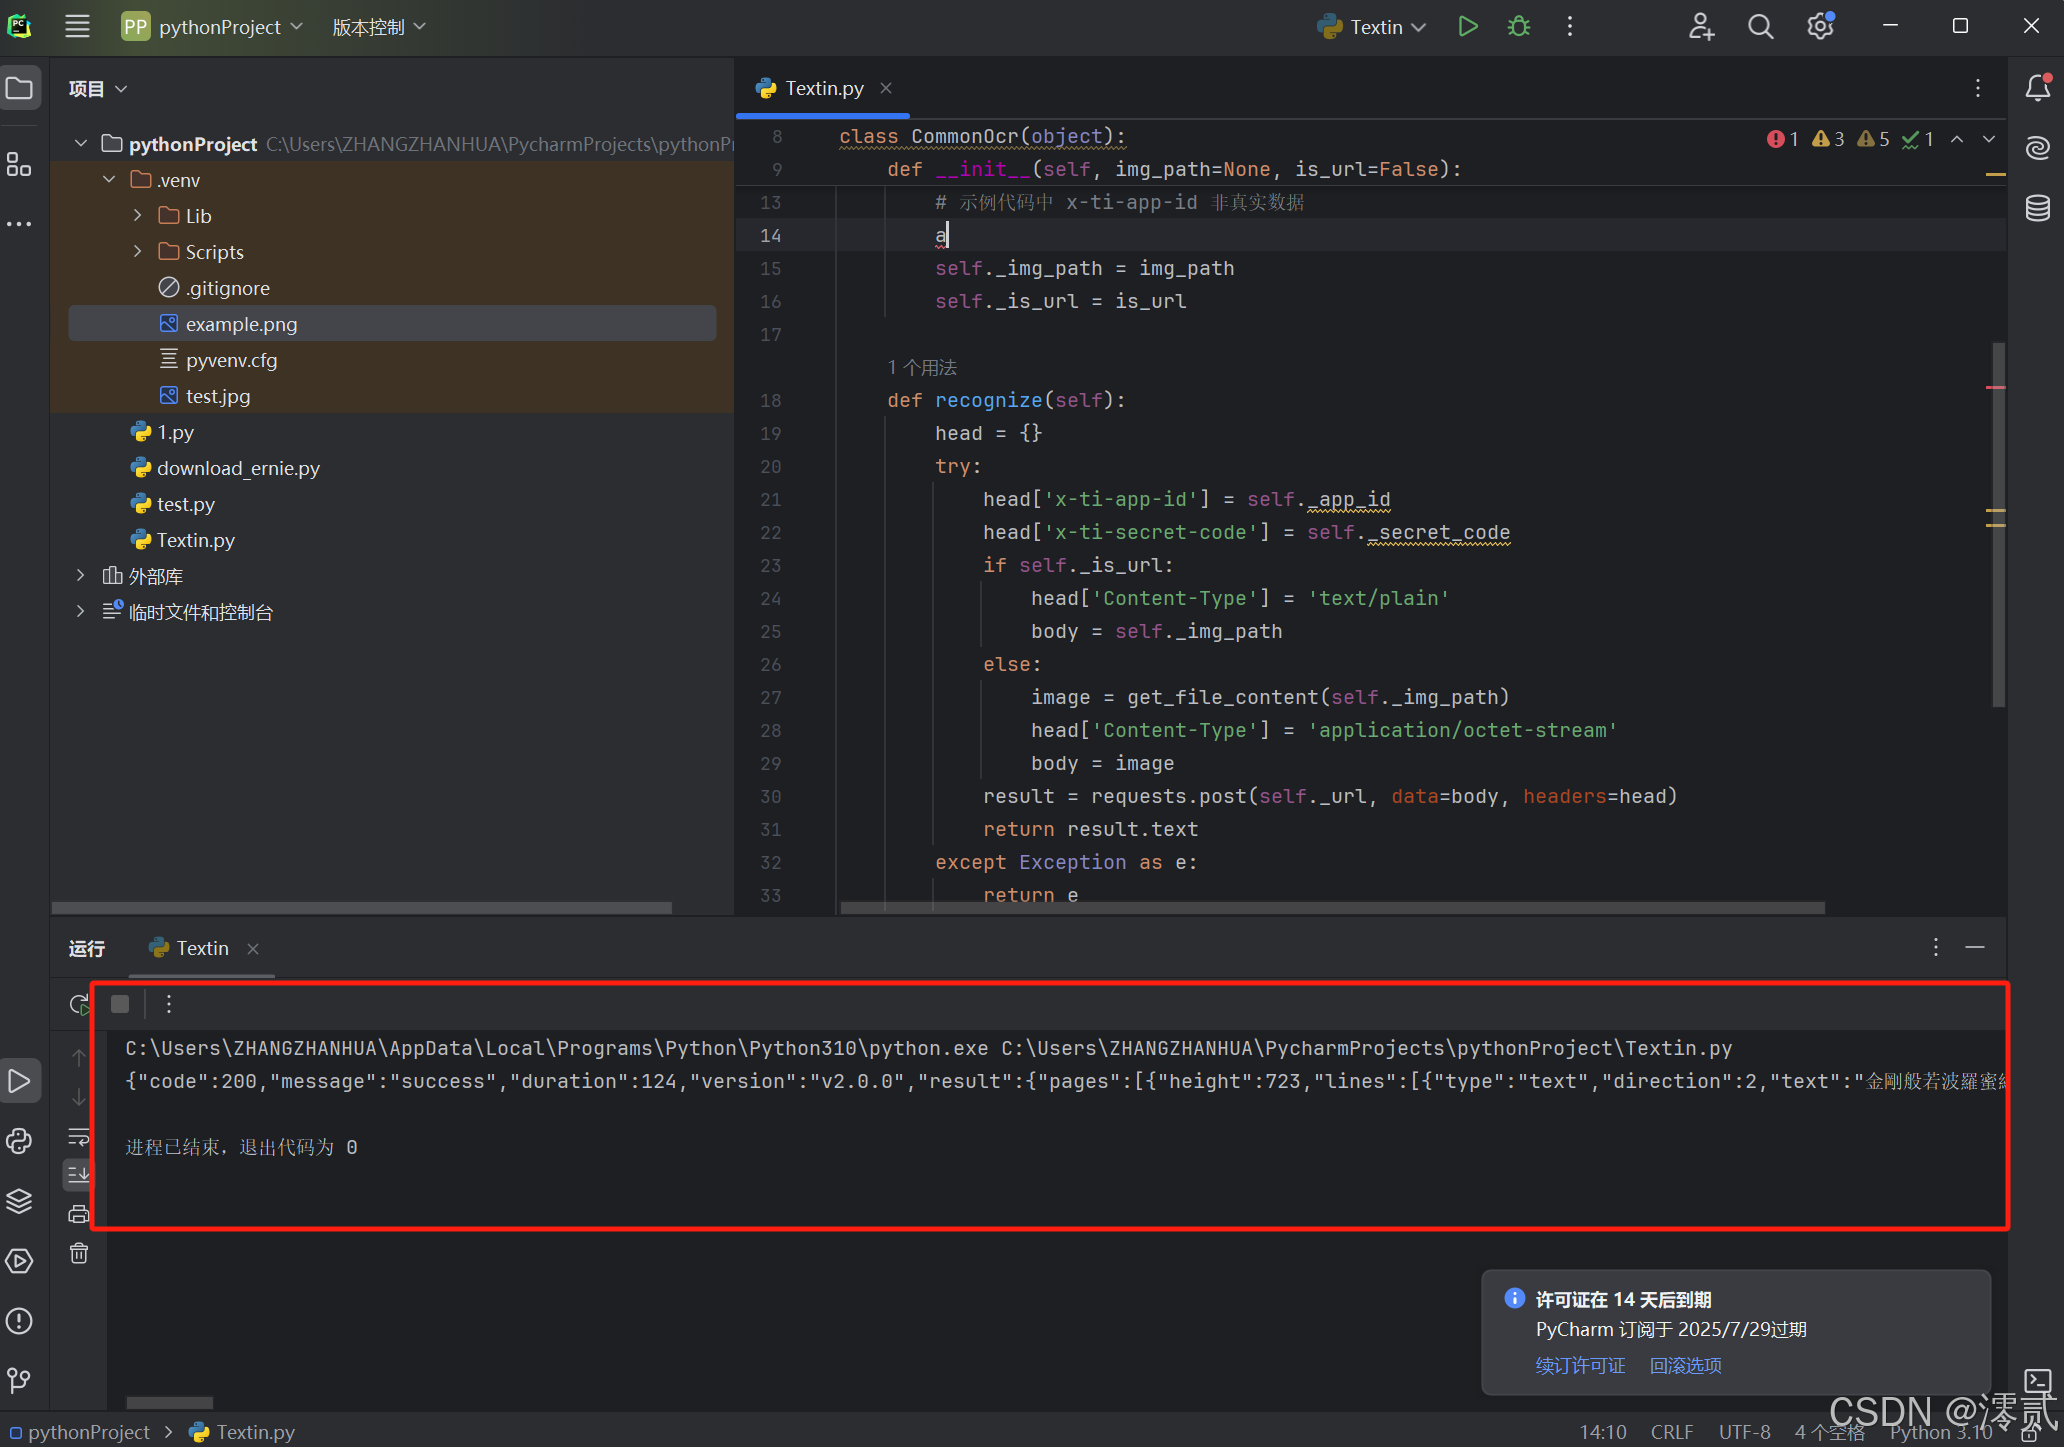Toggle the Project tool window folder icon
This screenshot has width=2064, height=1447.
pyautogui.click(x=19, y=88)
